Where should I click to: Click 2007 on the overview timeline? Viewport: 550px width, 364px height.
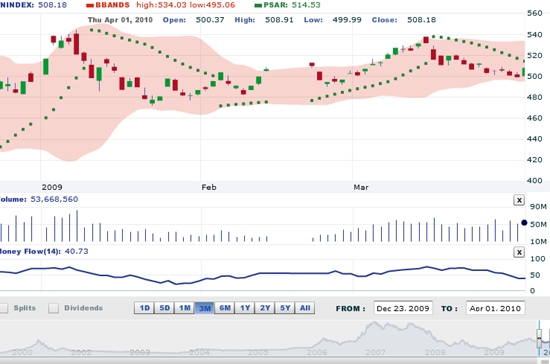pos(376,352)
